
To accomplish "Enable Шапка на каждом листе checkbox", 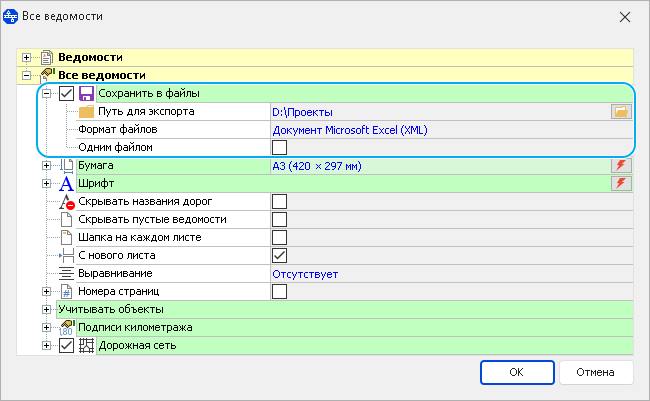I will [279, 237].
